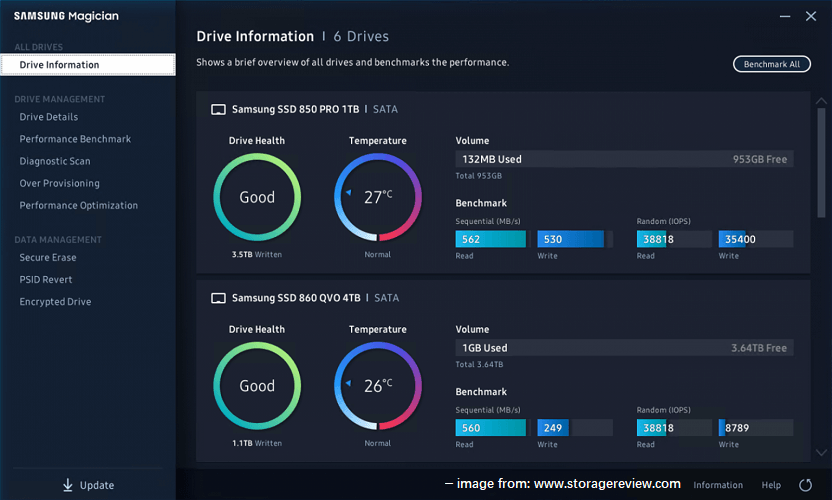This screenshot has width=832, height=500.
Task: Click the 8789 random write bar
Action: click(756, 428)
